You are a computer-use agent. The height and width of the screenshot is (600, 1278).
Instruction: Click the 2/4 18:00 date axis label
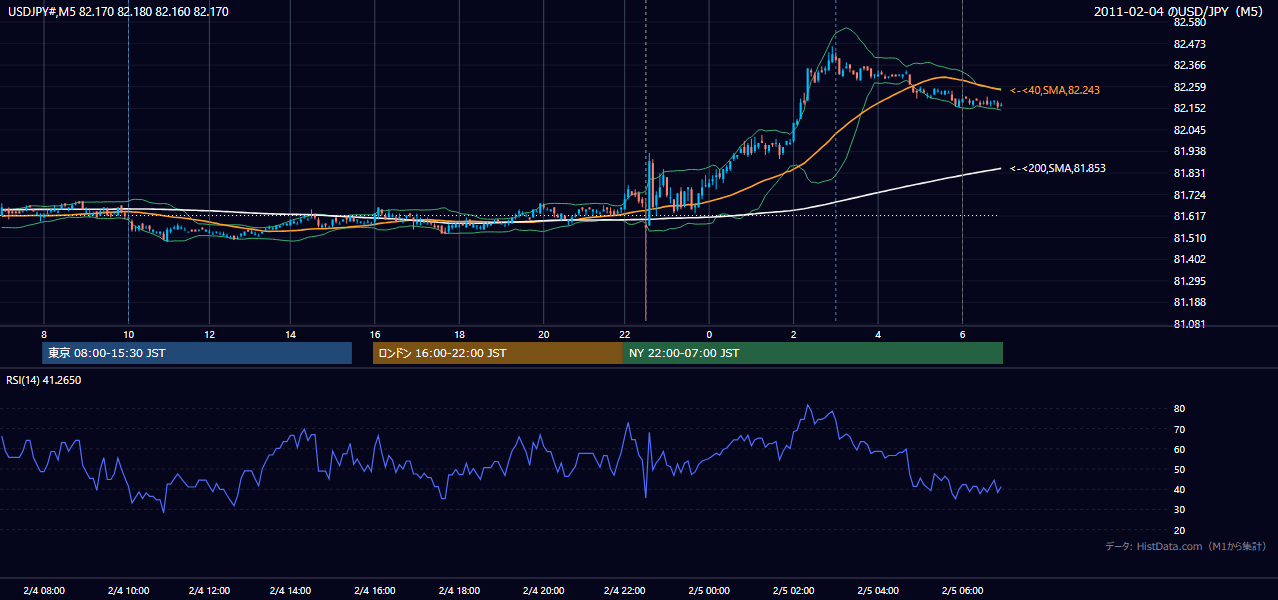tap(459, 591)
